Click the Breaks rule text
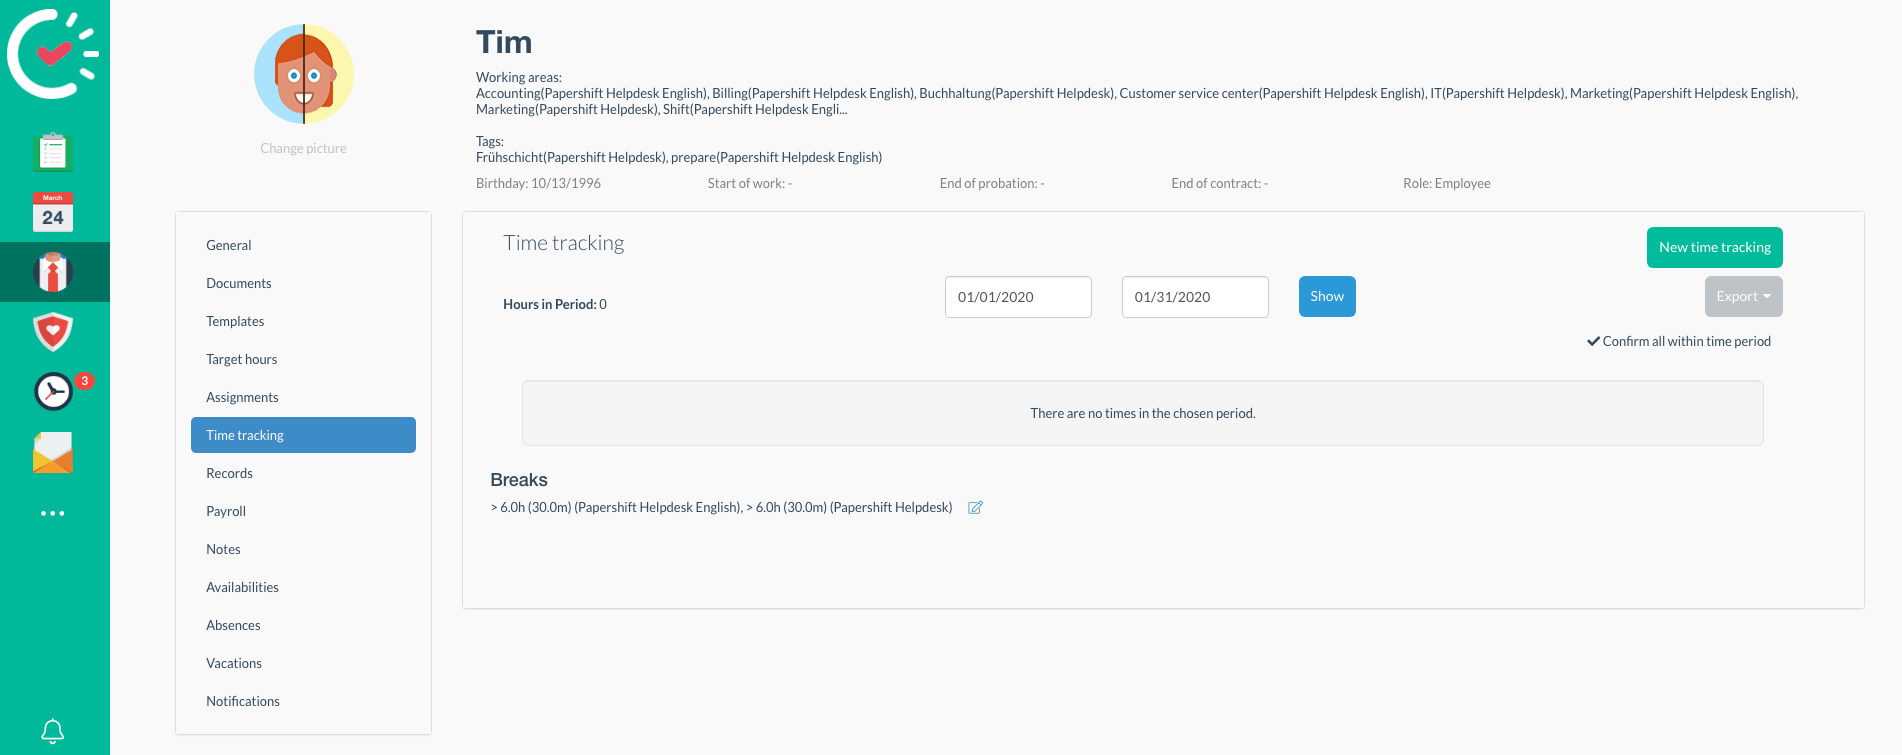1902x755 pixels. pos(721,507)
